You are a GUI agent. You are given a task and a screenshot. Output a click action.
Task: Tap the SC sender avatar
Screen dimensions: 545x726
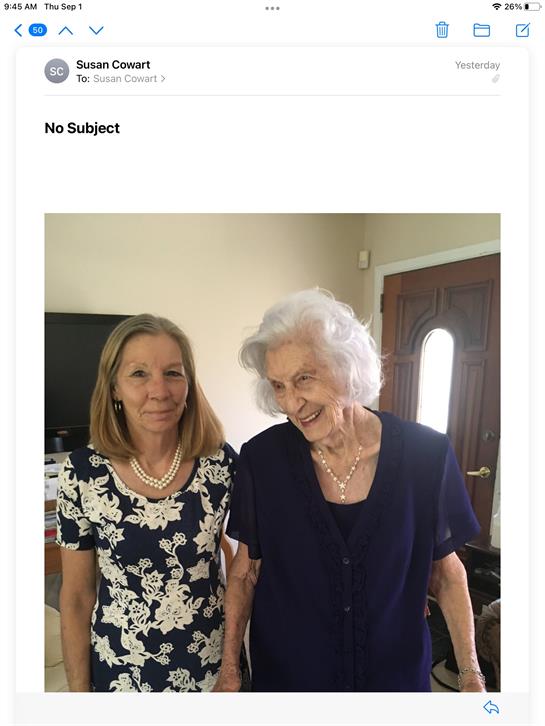point(56,71)
